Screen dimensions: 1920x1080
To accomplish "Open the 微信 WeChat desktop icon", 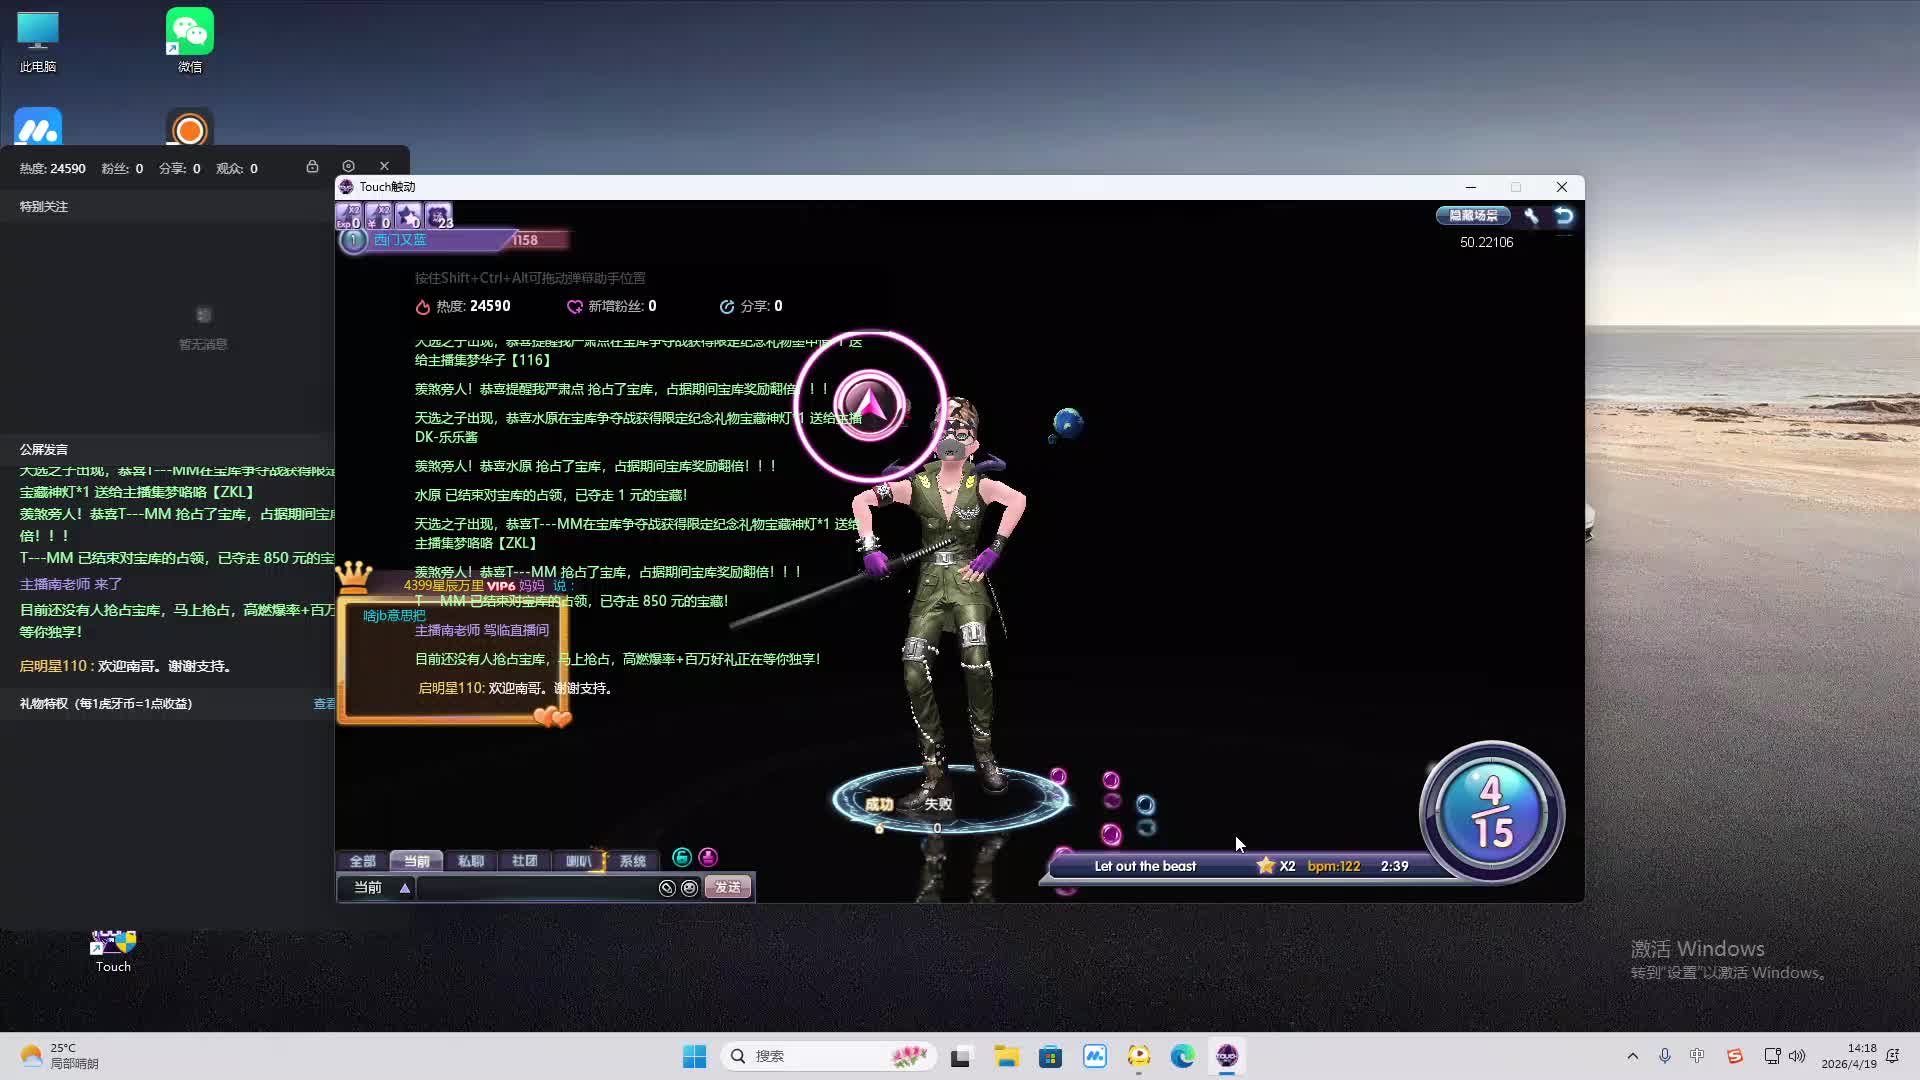I will tap(190, 42).
